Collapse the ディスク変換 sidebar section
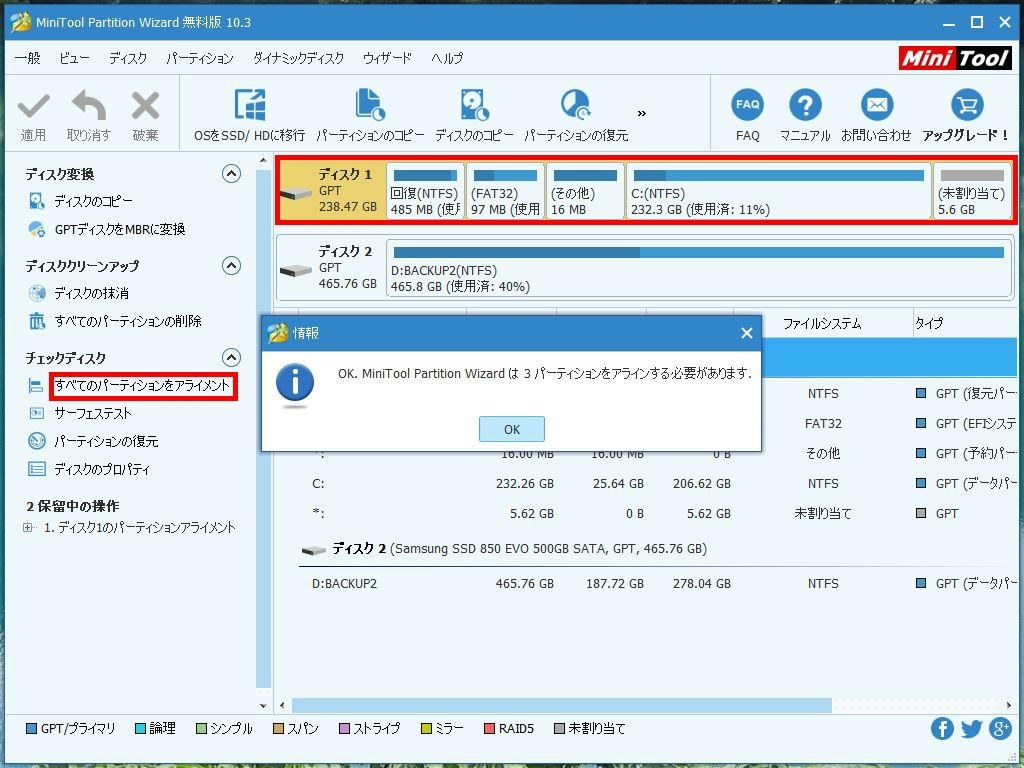1024x768 pixels. pyautogui.click(x=231, y=173)
